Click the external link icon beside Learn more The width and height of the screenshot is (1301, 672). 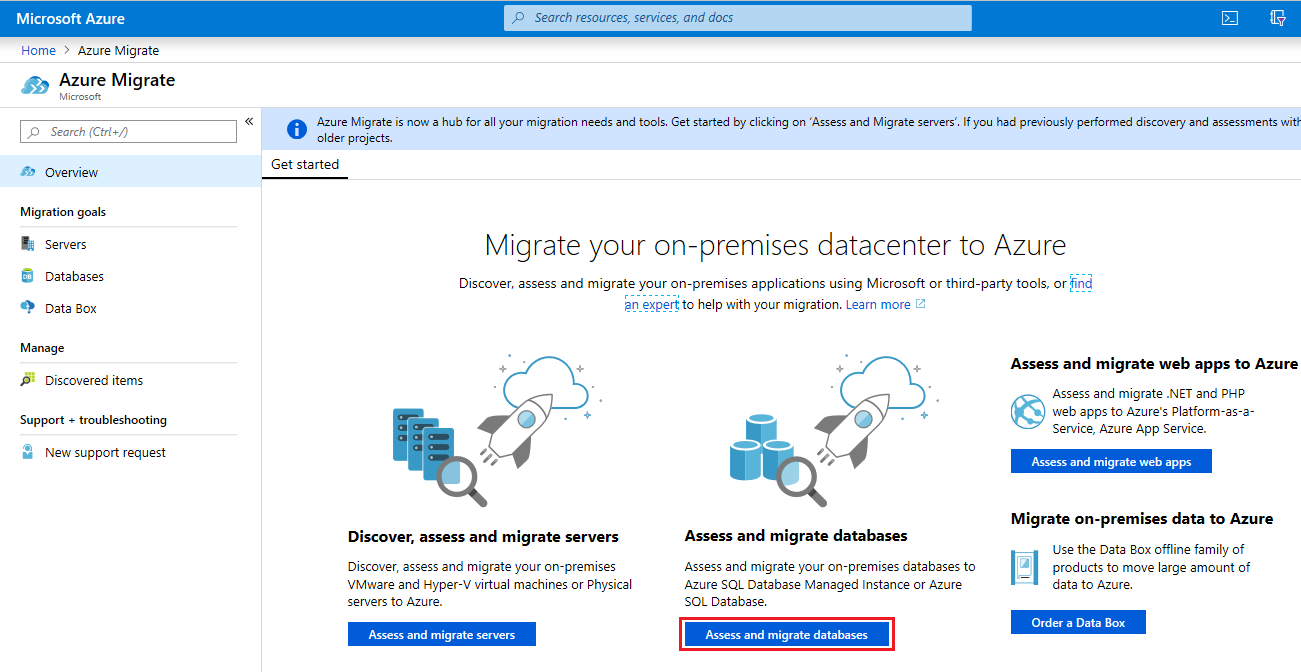pos(921,304)
